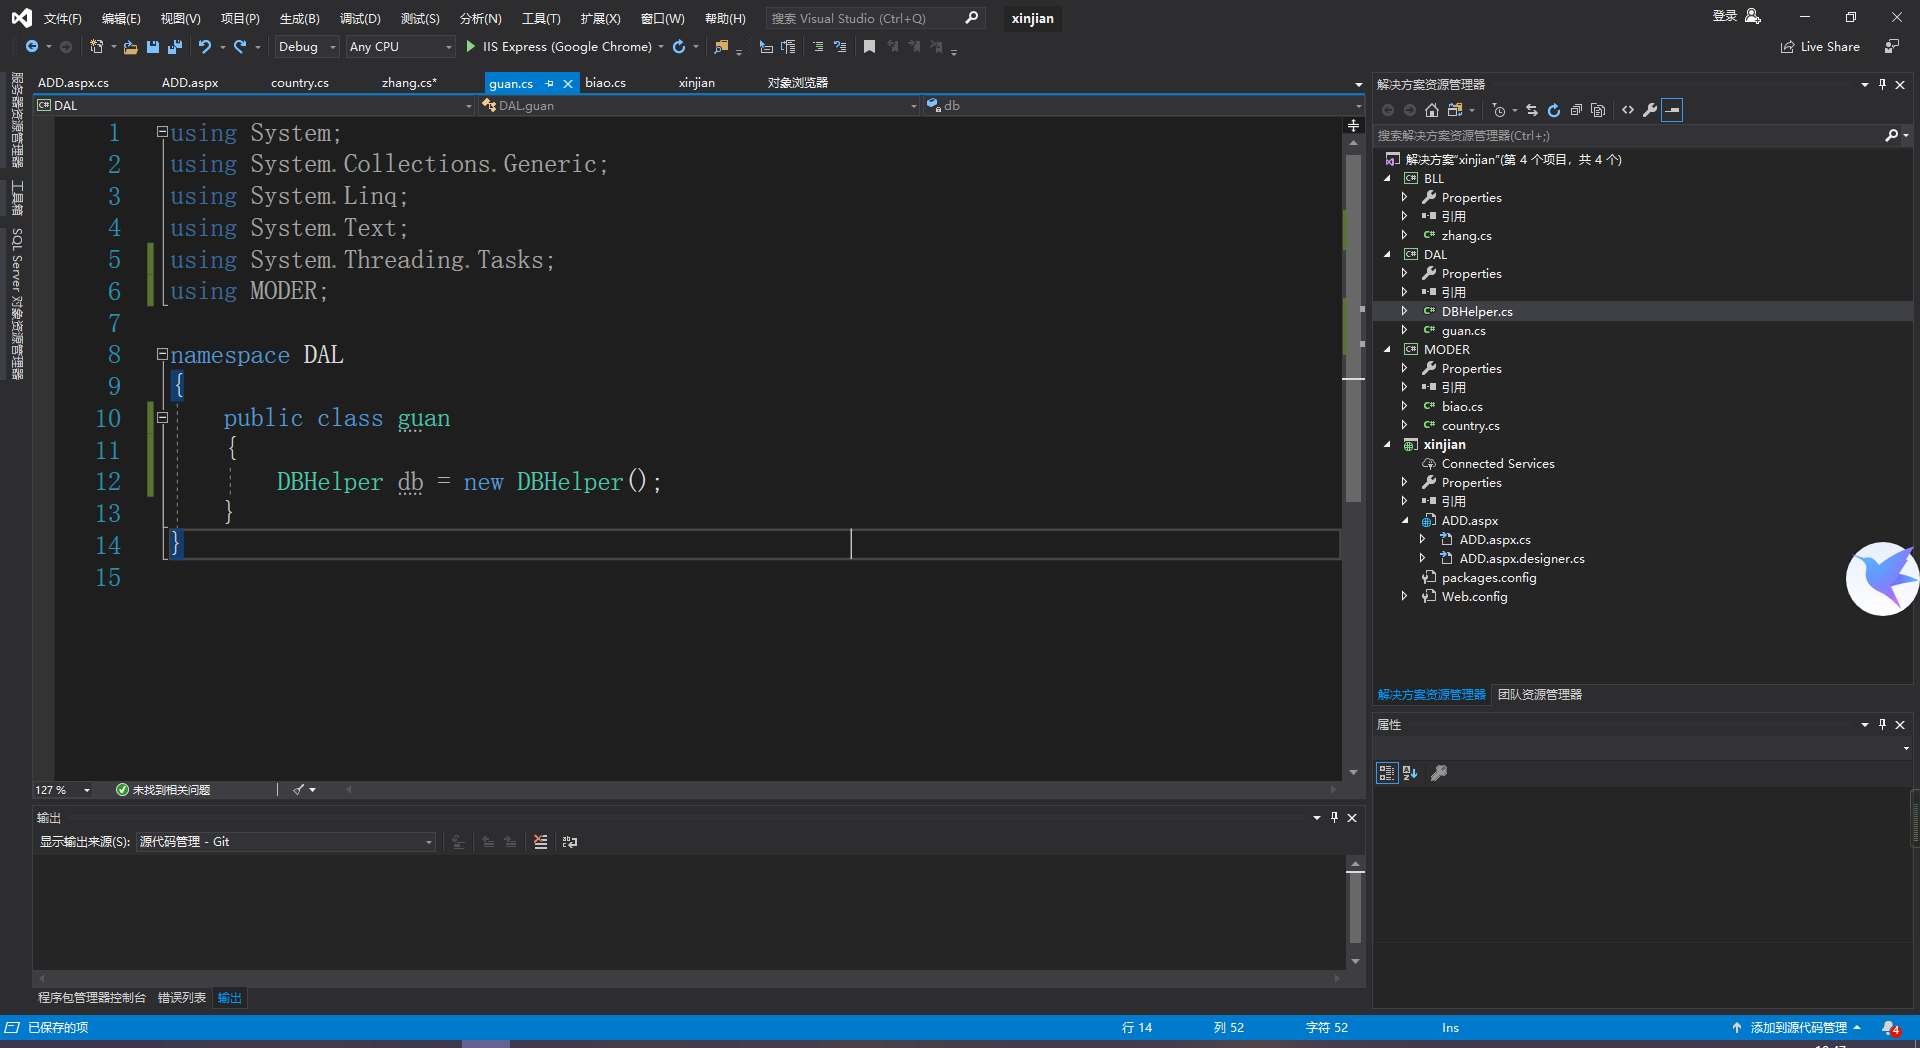
Task: Comment out the selected lines
Action: pos(818,47)
